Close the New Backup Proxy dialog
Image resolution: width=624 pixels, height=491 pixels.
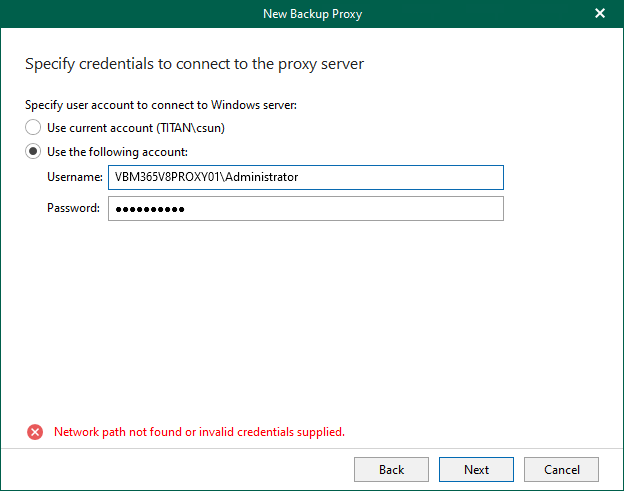pyautogui.click(x=600, y=13)
